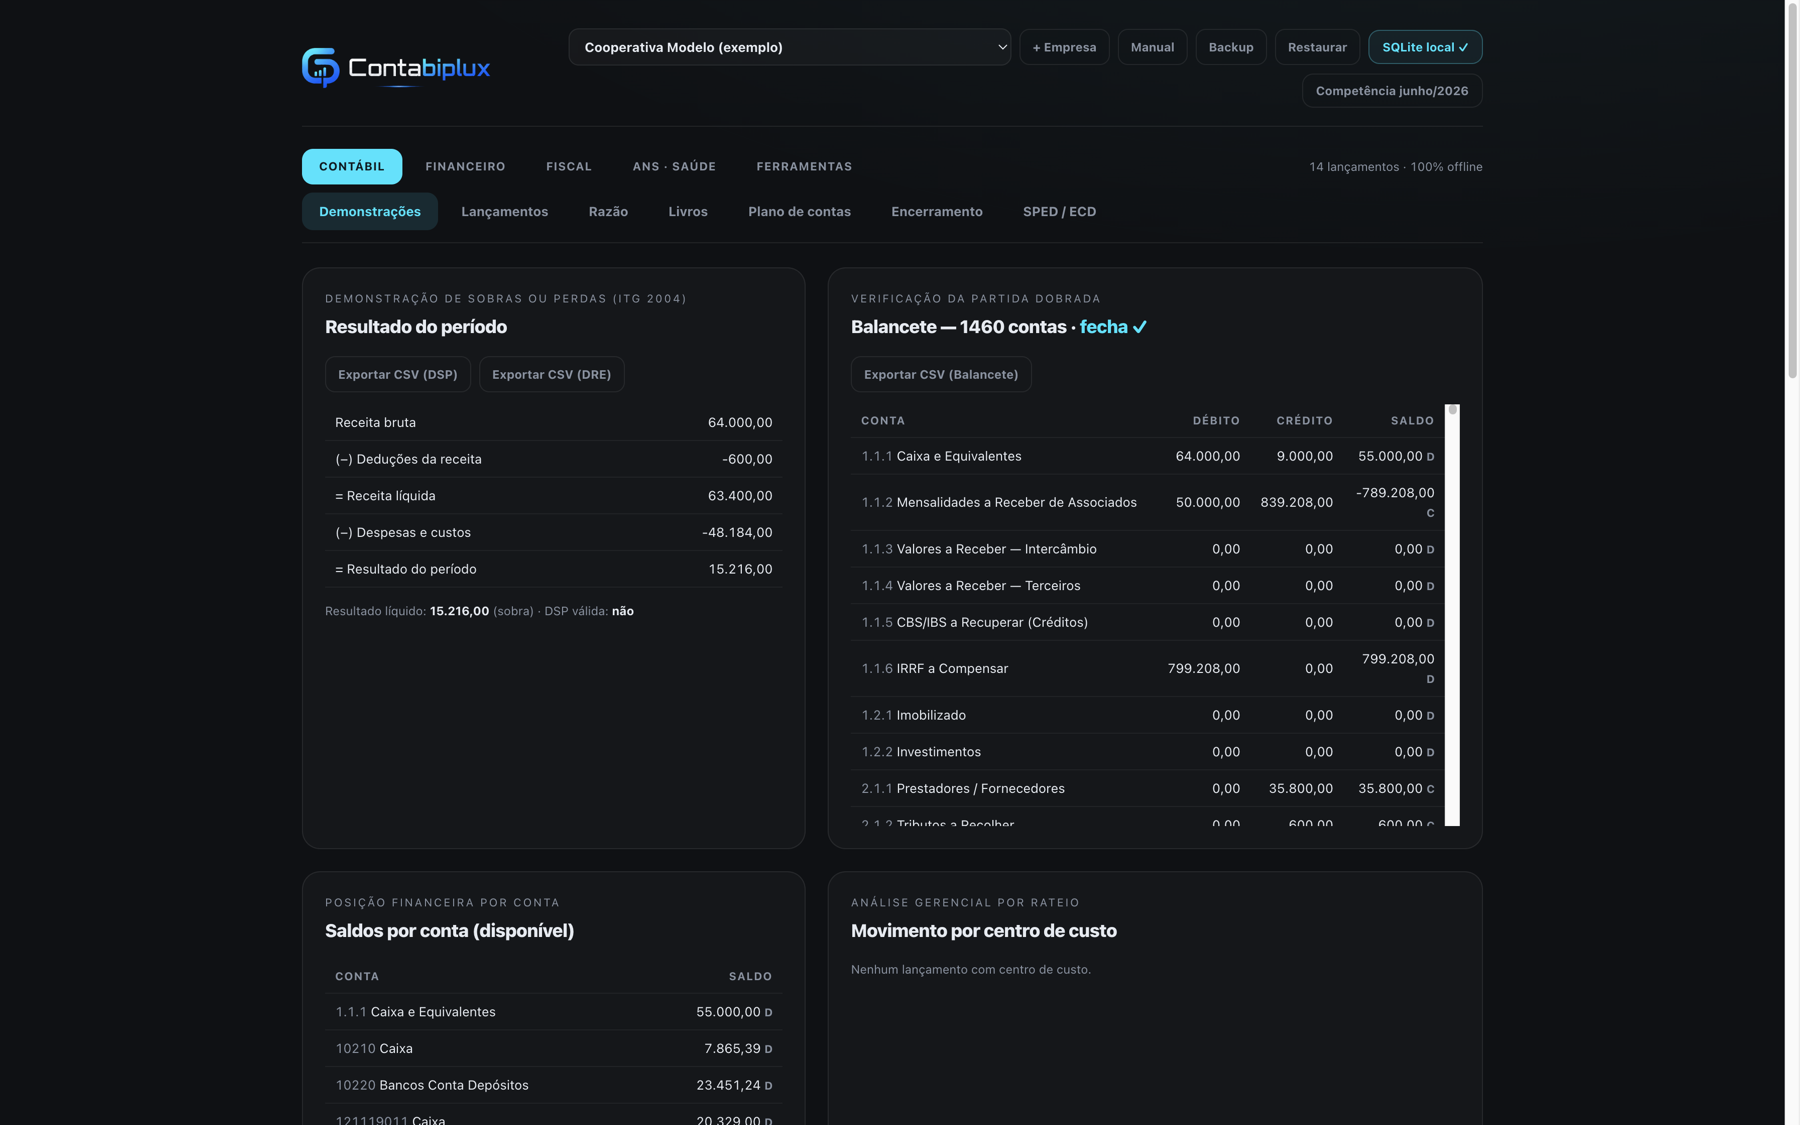
Task: Click the "1.2.1 Imobilizado" row
Action: 1148,715
